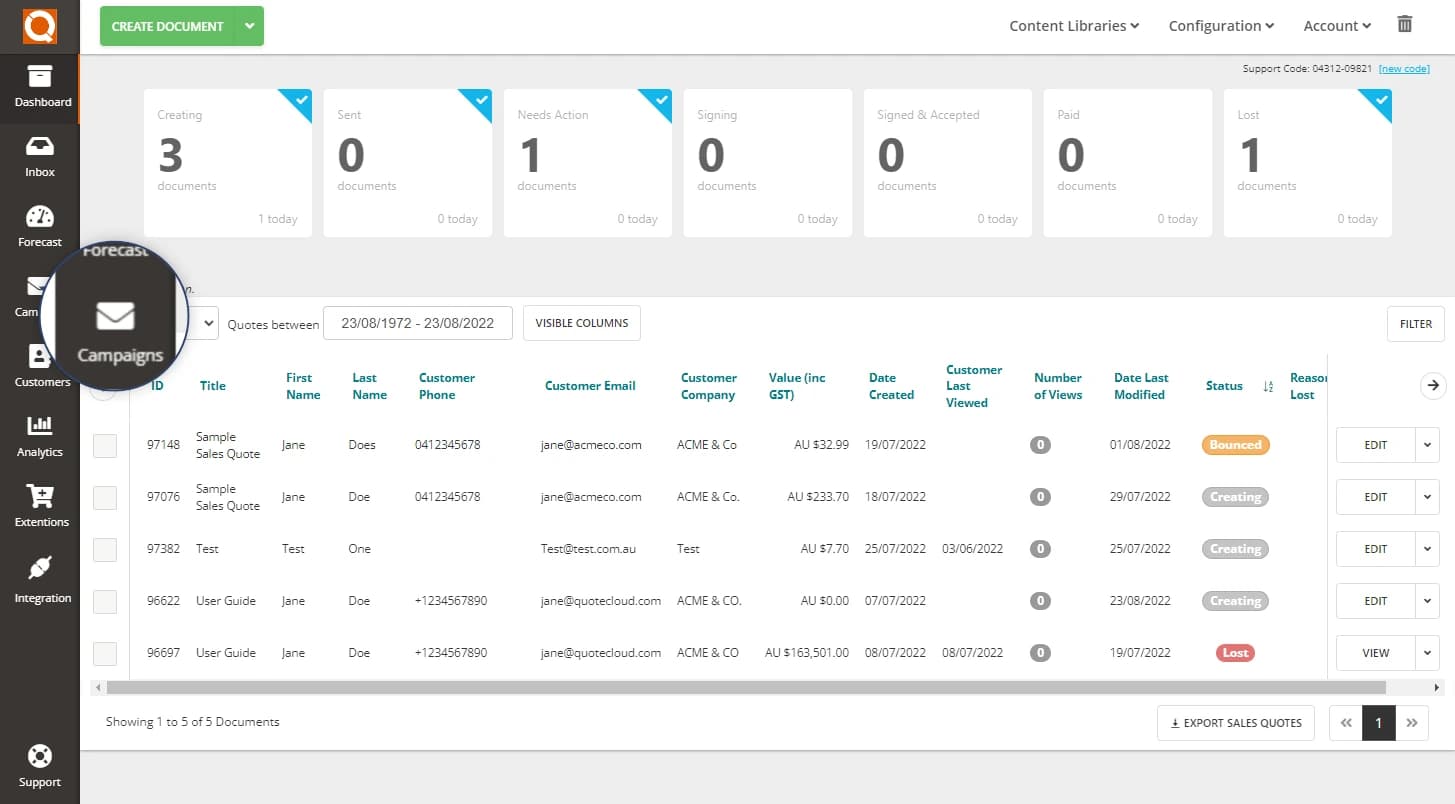This screenshot has height=804, width=1455.
Task: Open the Support panel
Action: tap(40, 767)
